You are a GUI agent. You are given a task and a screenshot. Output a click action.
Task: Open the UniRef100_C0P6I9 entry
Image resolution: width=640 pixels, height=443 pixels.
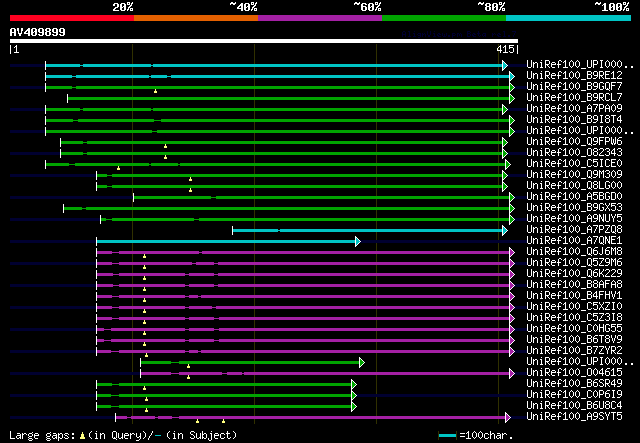[x=573, y=395]
